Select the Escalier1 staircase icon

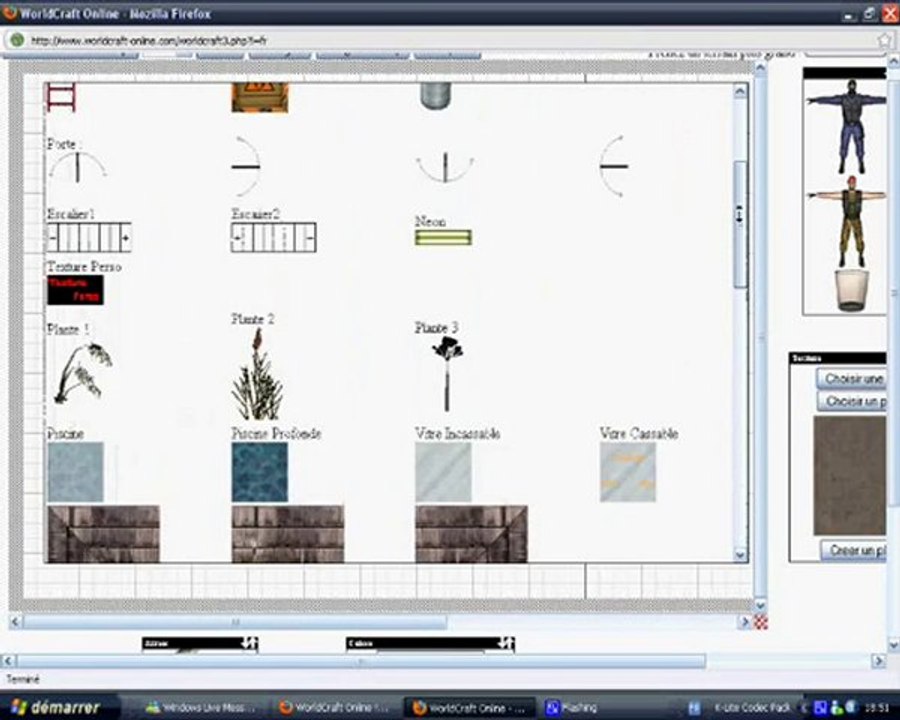[x=89, y=238]
